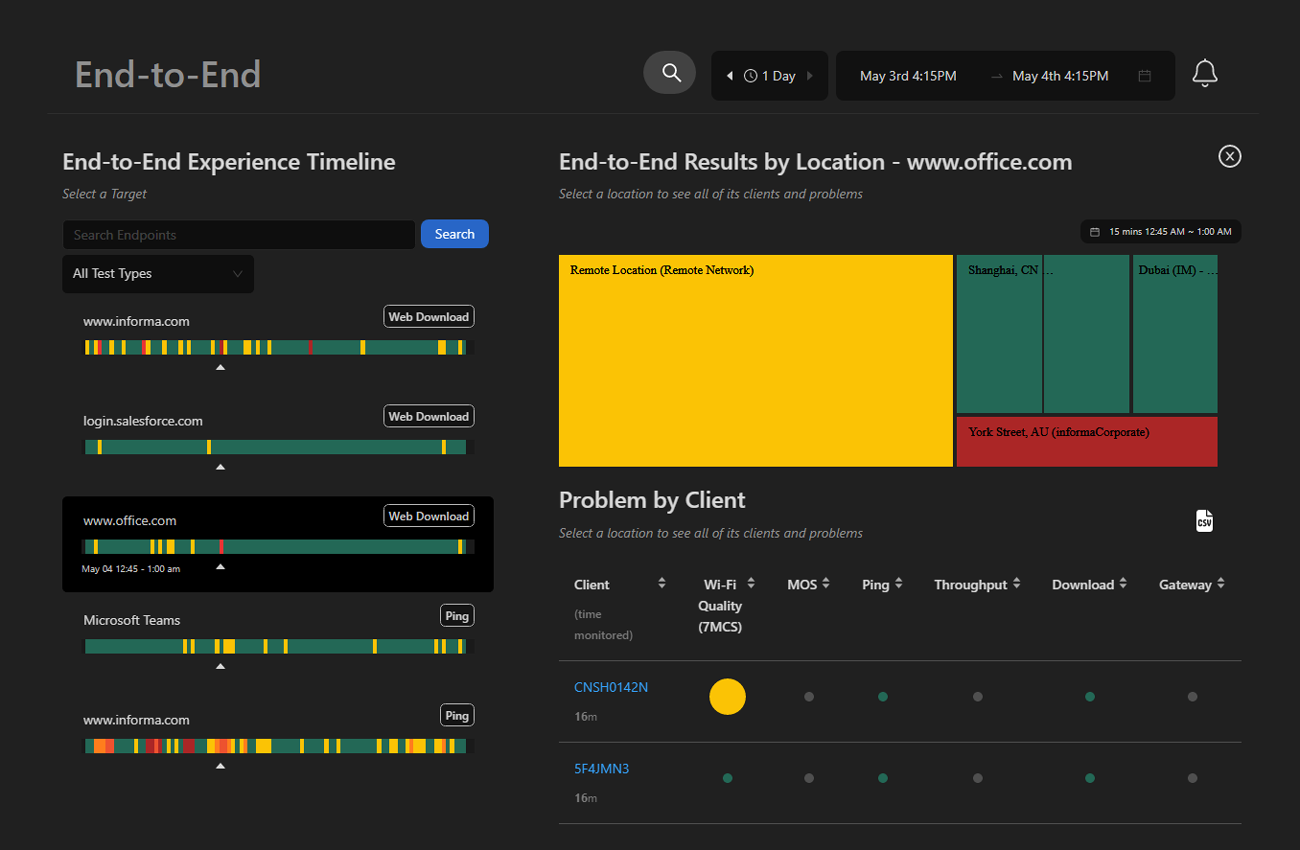Click the yellow Wi-Fi Quality dot for CNSH0142N

click(x=727, y=696)
